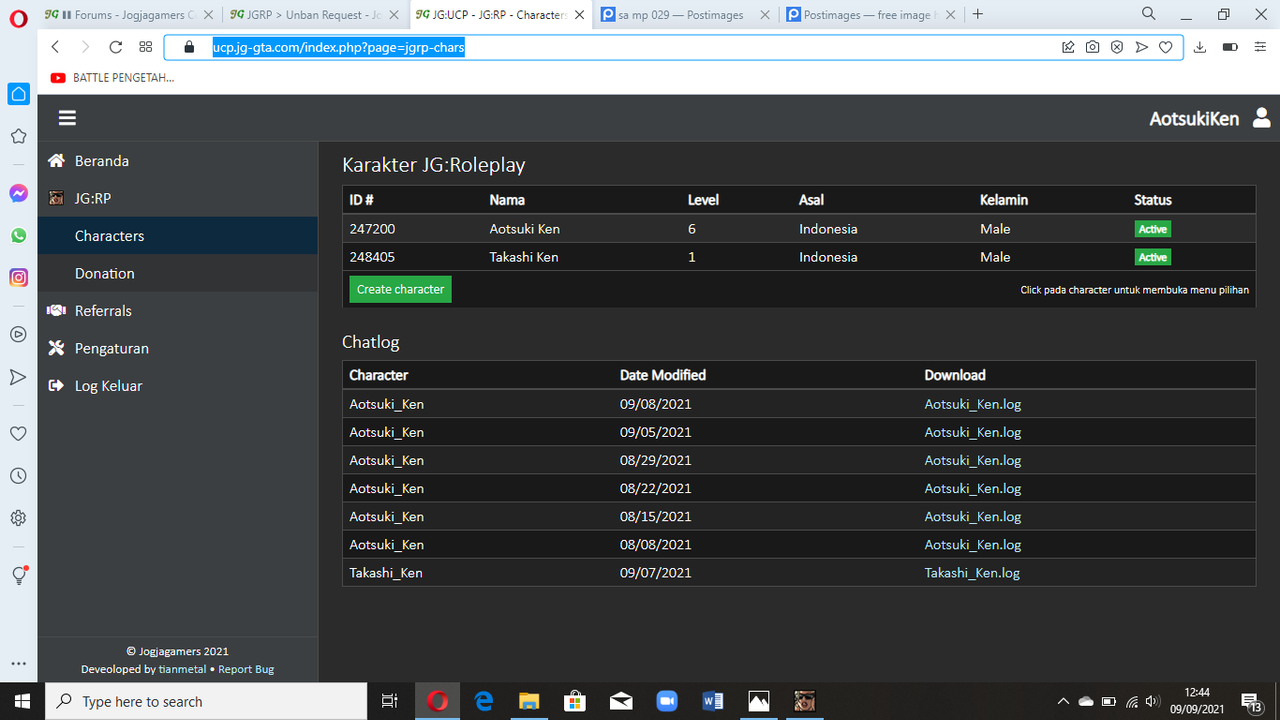Open history clock icon in sidebar
The width and height of the screenshot is (1280, 720).
pos(18,476)
